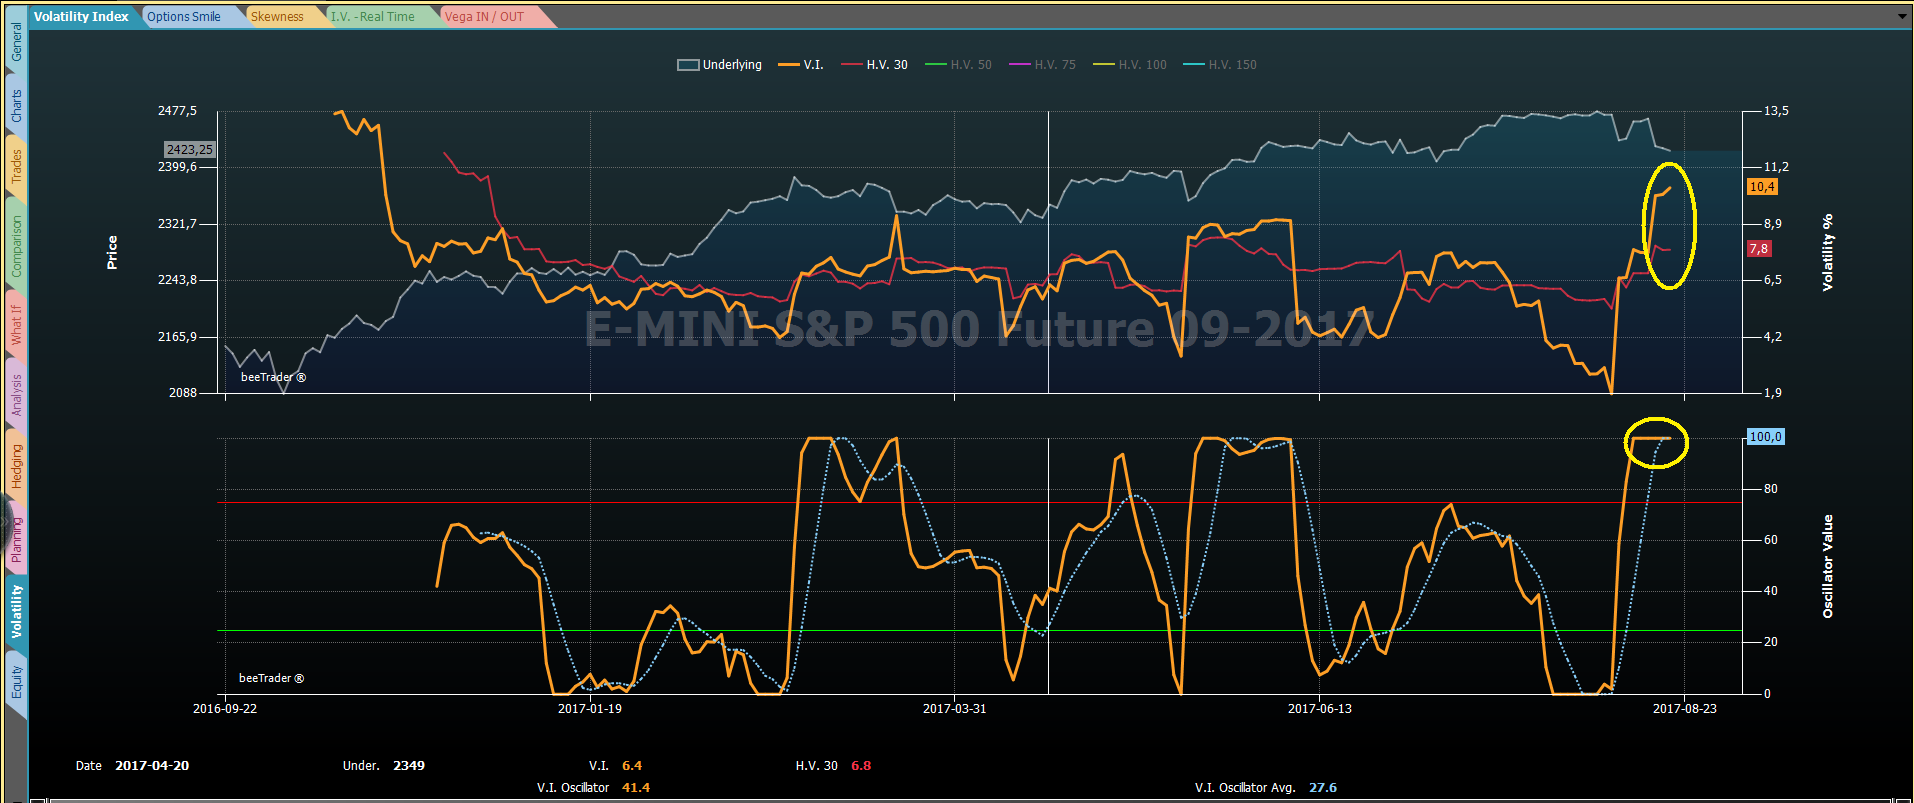1914x803 pixels.
Task: Switch to the Trades side tab
Action: (16, 167)
